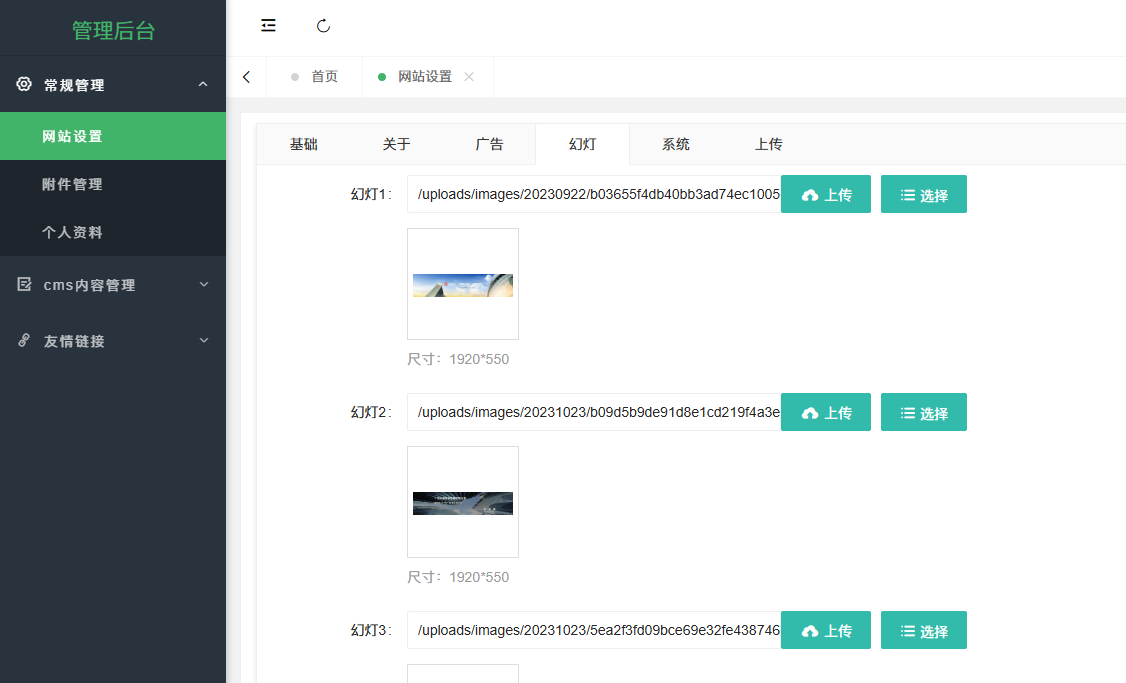Click the 尺寸: 1920*550 text under 幻灯1
Screen dimensions: 1126x683
(x=458, y=359)
